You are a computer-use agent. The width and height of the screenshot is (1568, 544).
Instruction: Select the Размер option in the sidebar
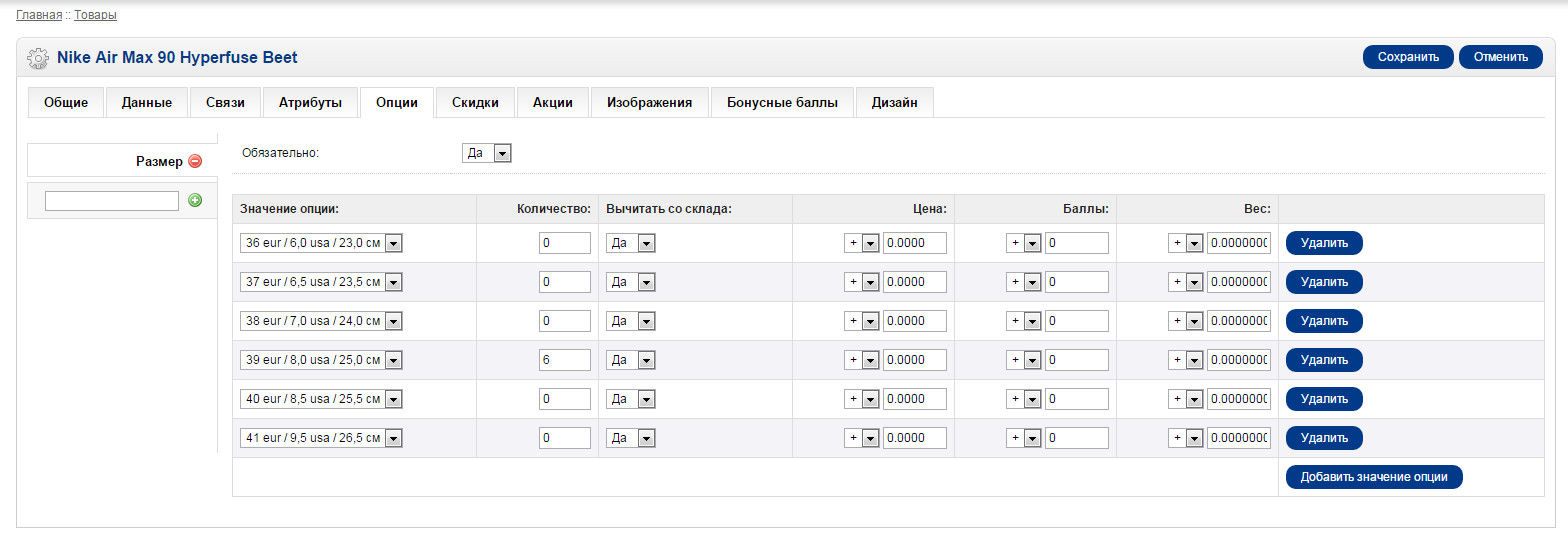(x=159, y=161)
